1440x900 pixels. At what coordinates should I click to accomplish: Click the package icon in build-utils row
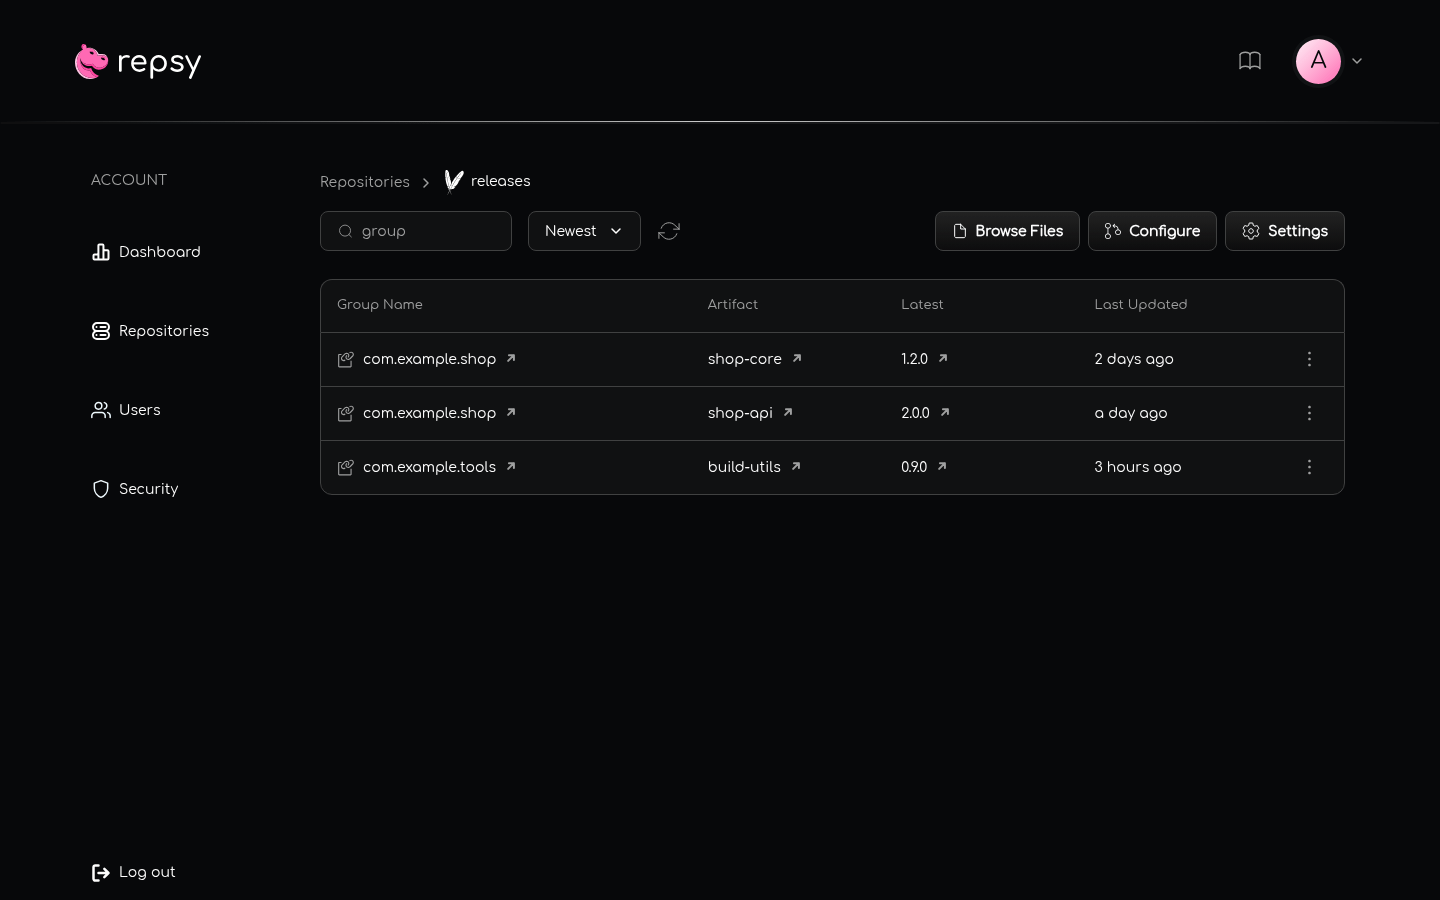(346, 467)
